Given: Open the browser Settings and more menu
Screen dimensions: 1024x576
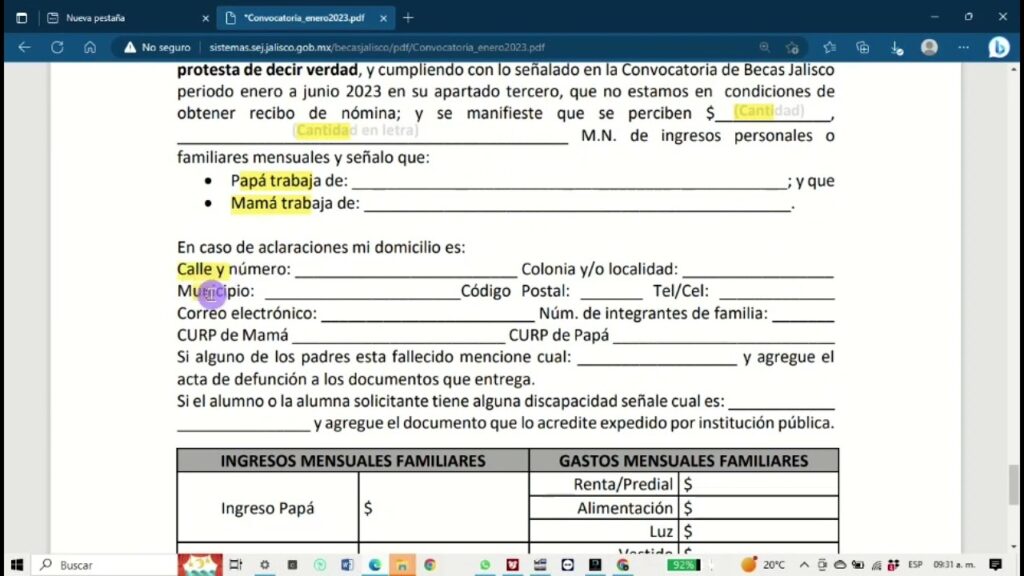Looking at the screenshot, I should (x=962, y=47).
